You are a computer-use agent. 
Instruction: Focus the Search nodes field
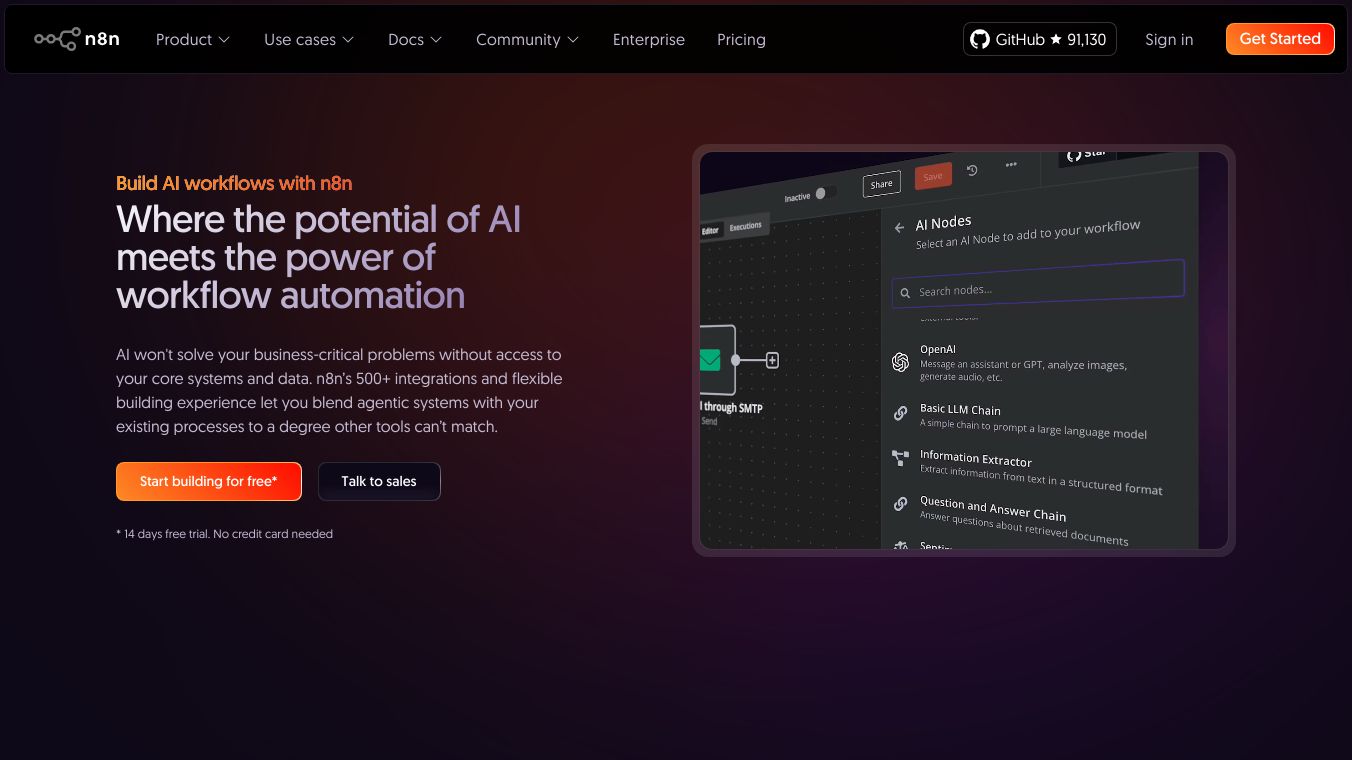[1038, 284]
